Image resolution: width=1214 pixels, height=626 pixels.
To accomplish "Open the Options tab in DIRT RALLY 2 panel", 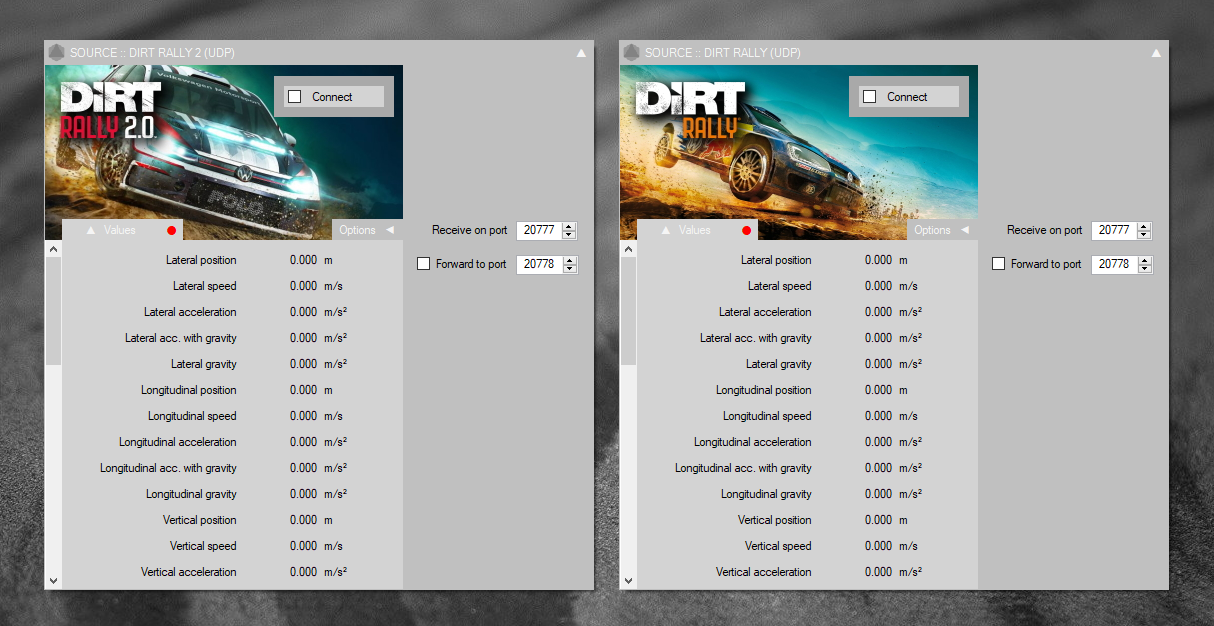I will (366, 230).
